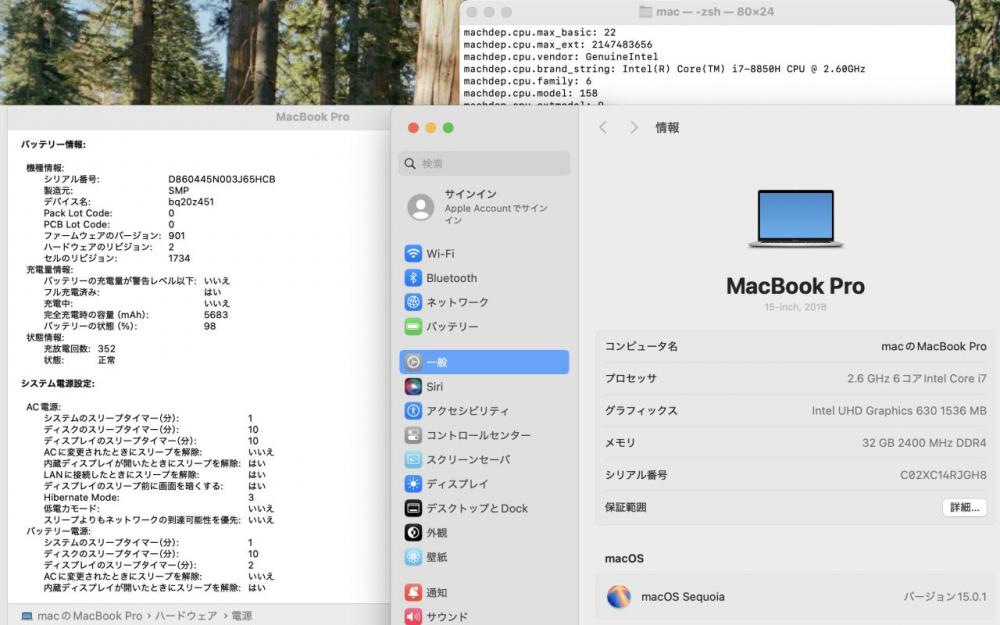Click the cell revision value '1734'
Image resolution: width=1000 pixels, height=625 pixels.
pos(179,258)
